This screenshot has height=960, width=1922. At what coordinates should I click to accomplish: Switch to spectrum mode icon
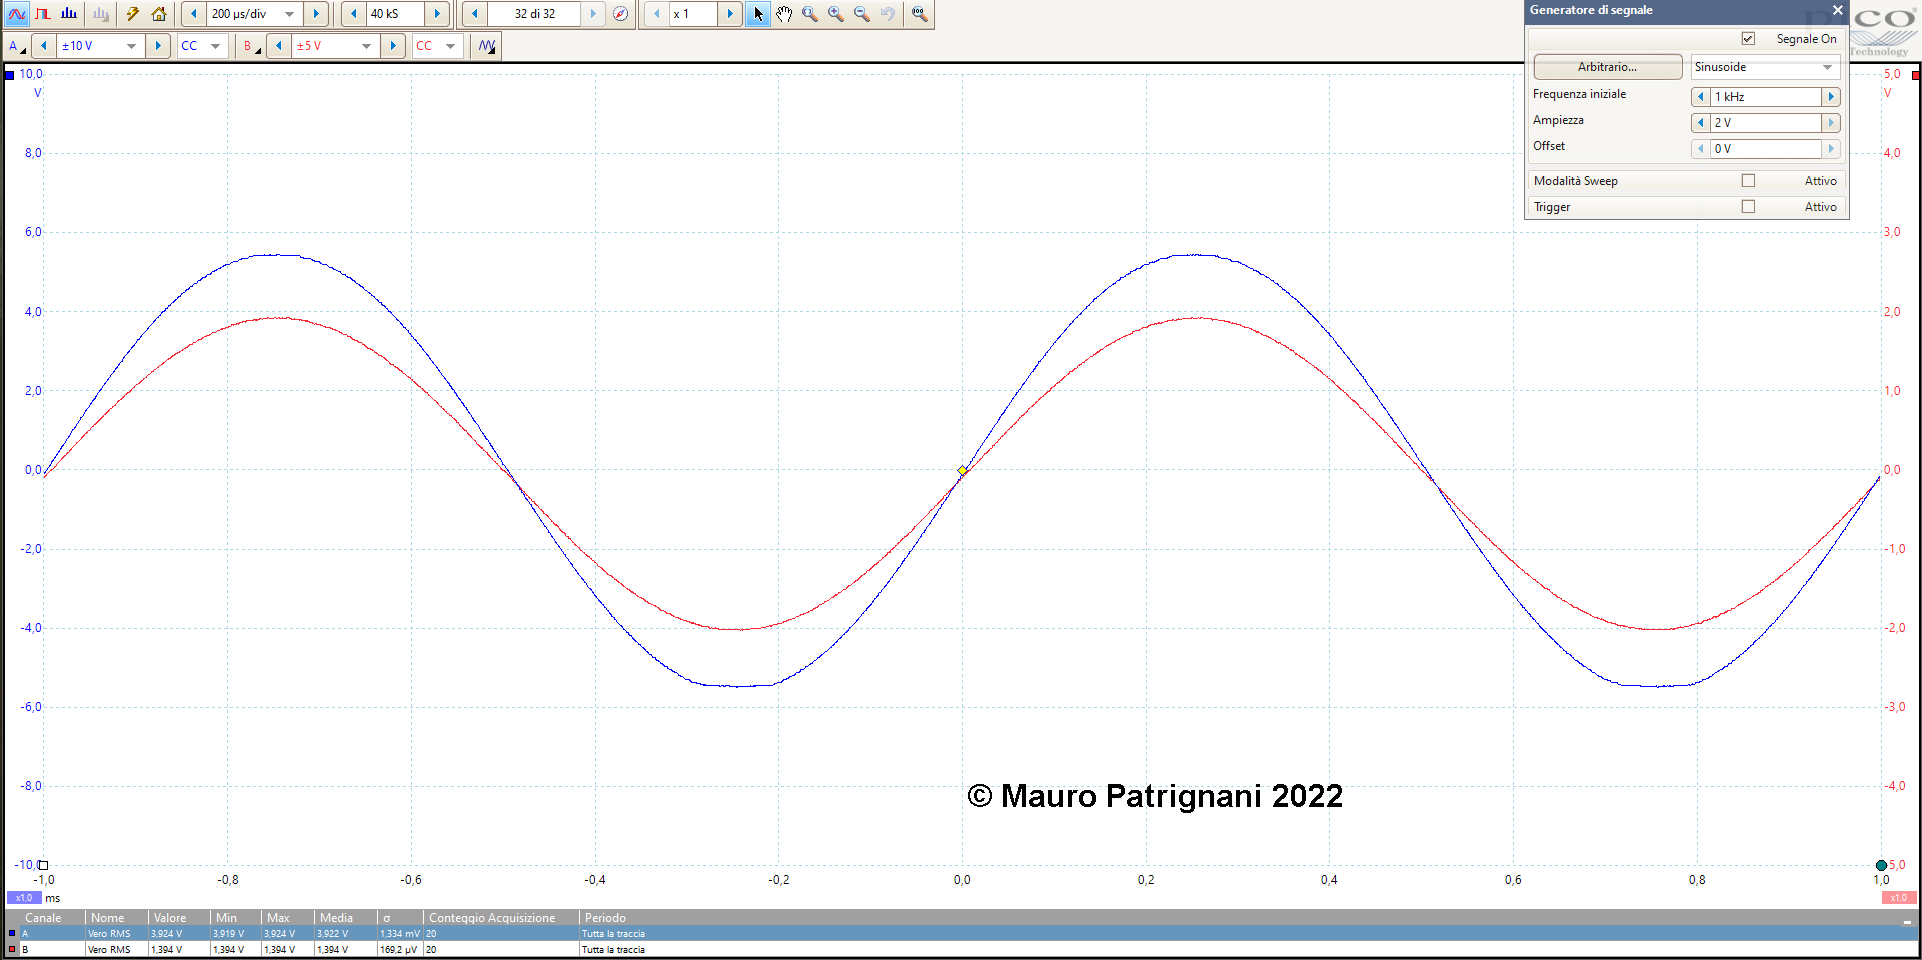[69, 14]
